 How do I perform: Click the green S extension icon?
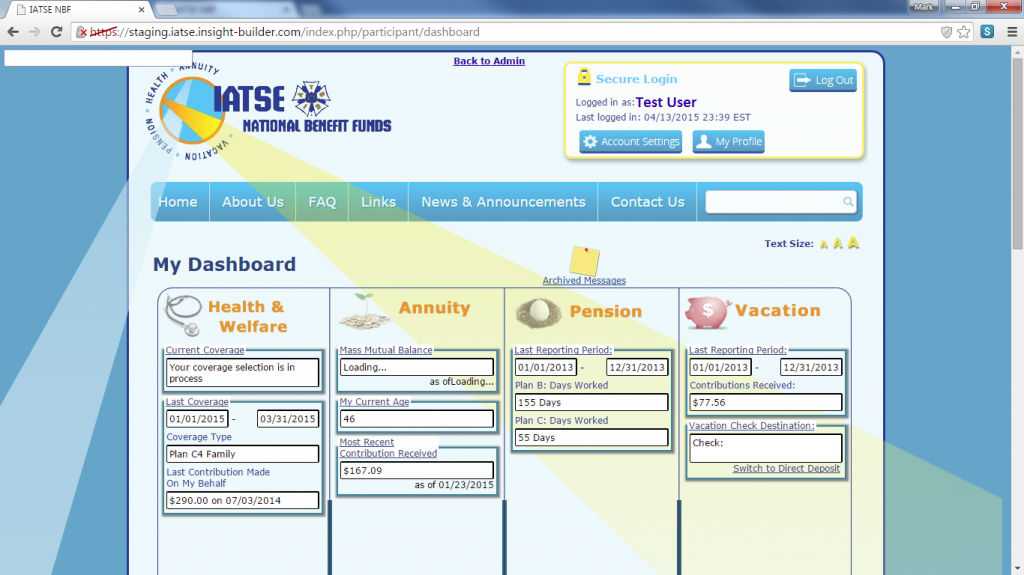(x=987, y=31)
